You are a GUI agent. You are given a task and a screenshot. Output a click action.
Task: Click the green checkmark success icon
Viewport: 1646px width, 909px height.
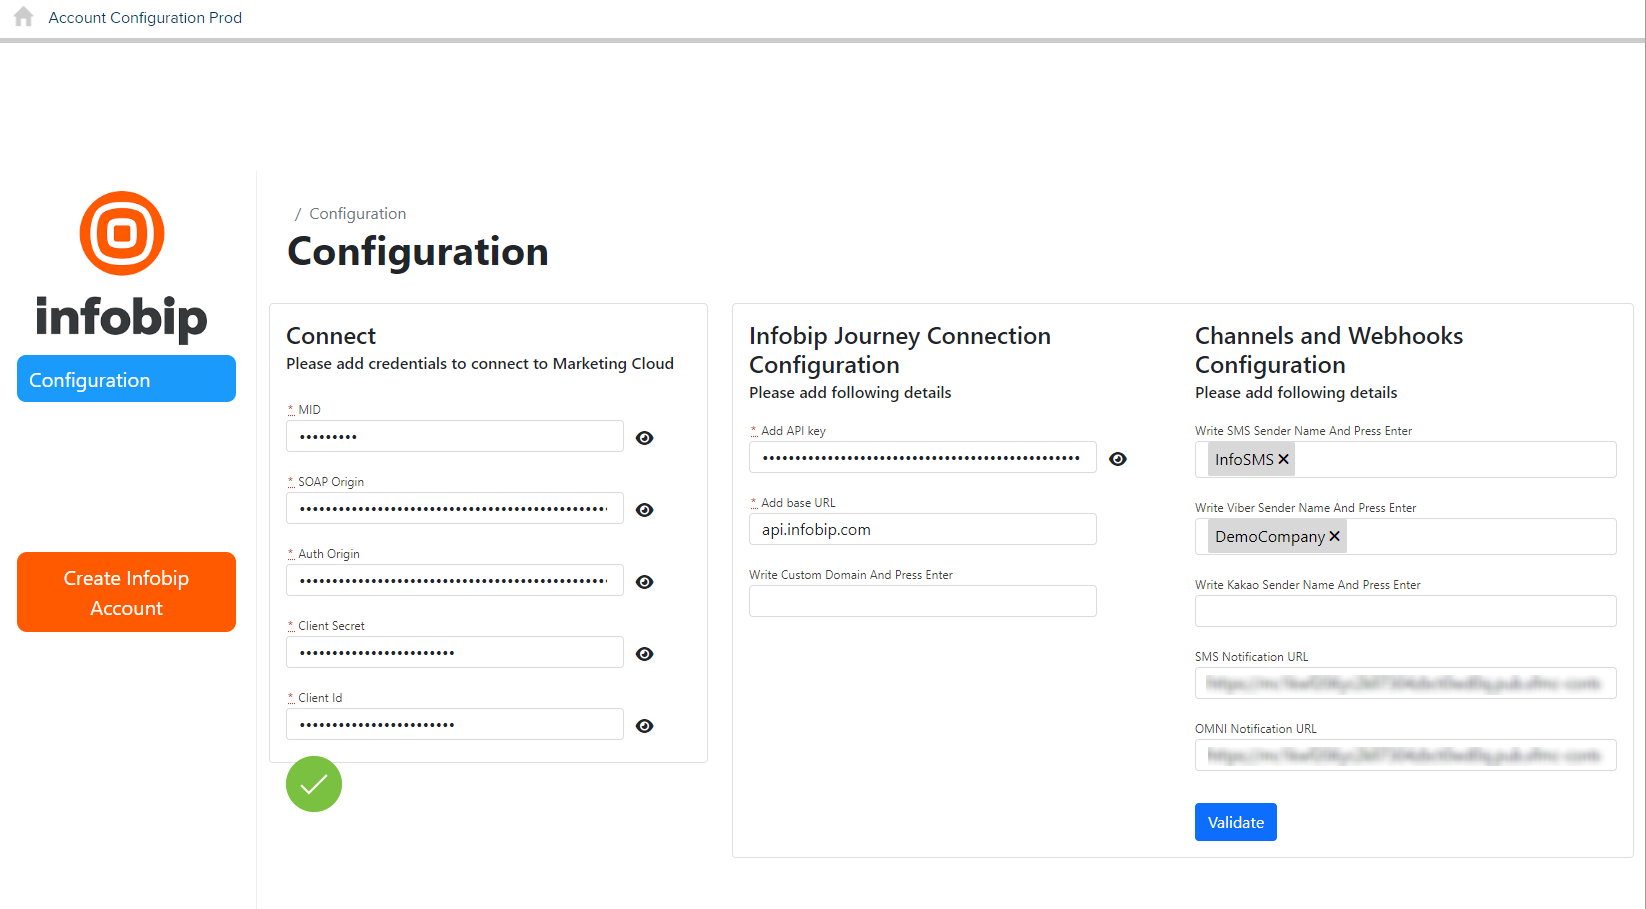point(314,784)
